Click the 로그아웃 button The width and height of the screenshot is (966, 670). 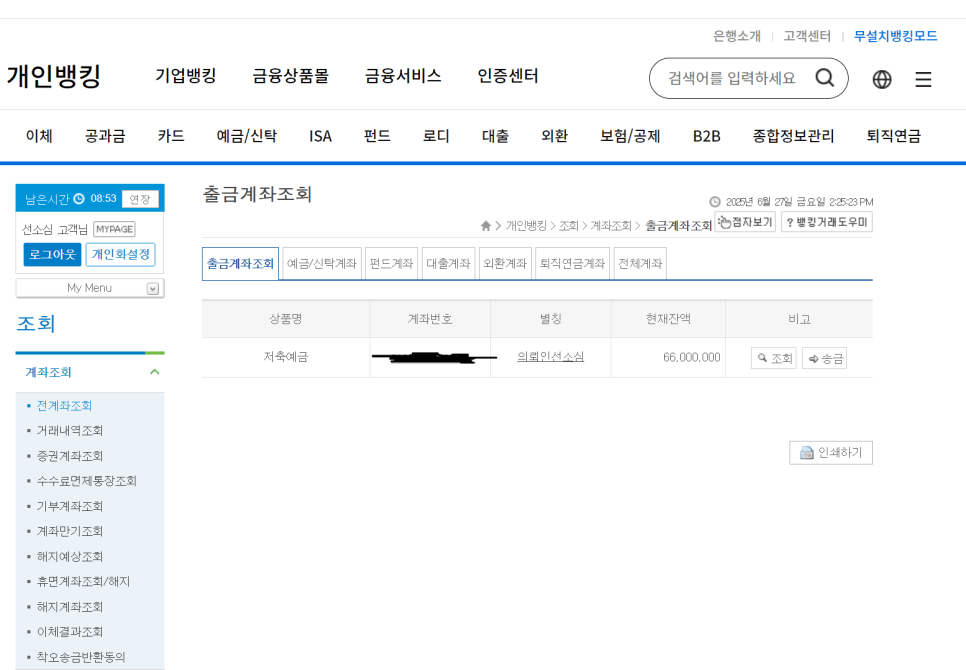[52, 255]
